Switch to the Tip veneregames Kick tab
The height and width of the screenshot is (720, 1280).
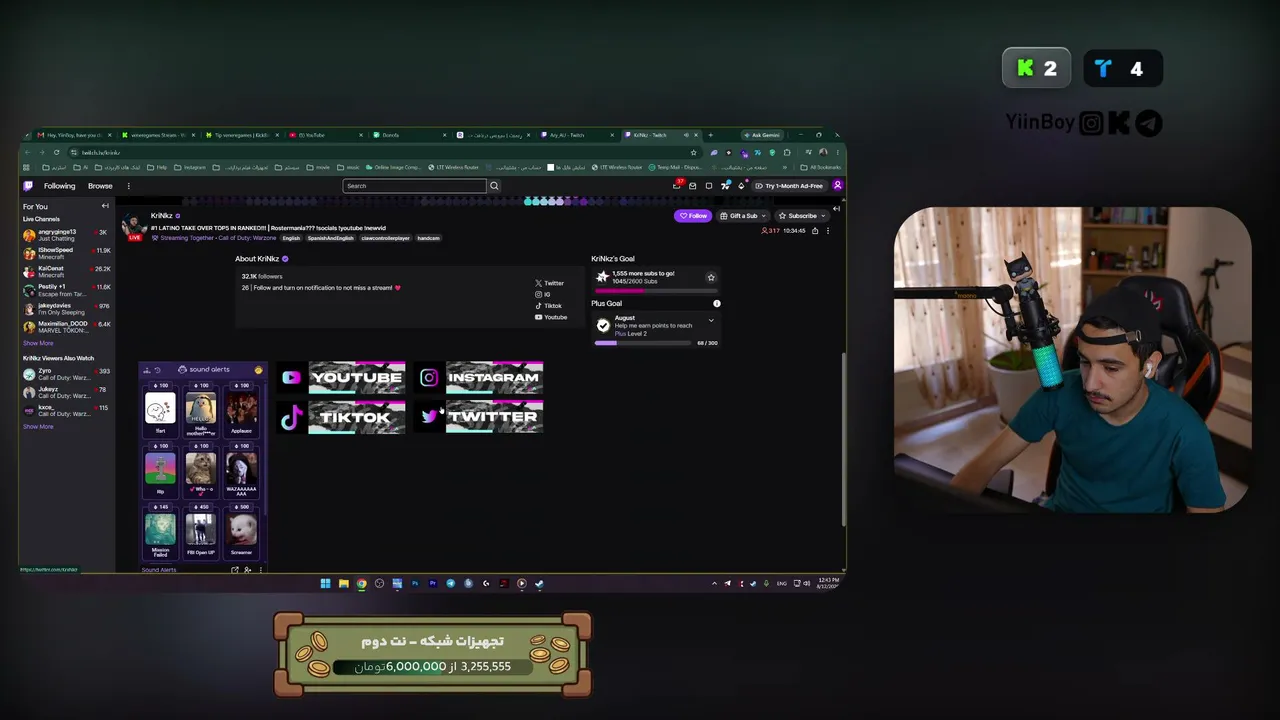[240, 135]
